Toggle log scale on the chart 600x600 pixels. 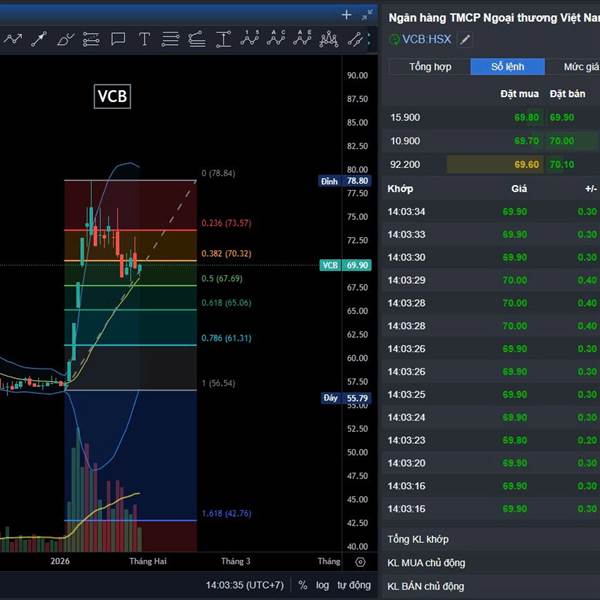coord(322,585)
